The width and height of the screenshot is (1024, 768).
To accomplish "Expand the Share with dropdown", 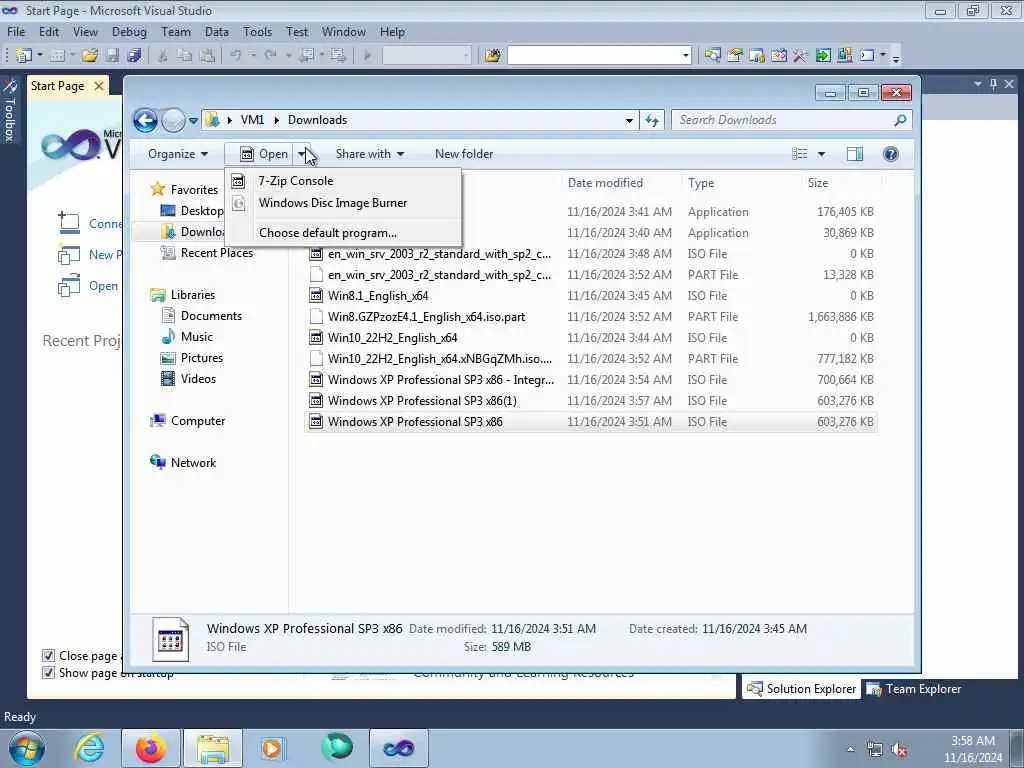I will [370, 154].
